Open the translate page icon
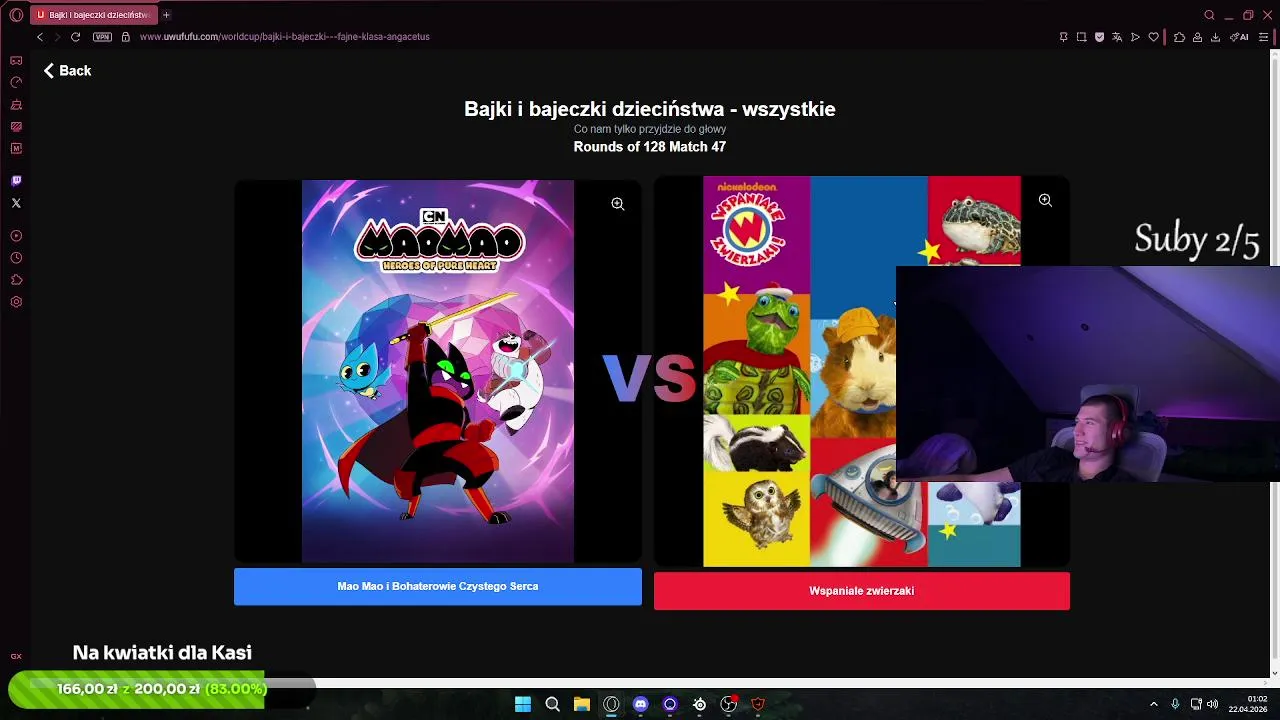 click(x=1117, y=37)
